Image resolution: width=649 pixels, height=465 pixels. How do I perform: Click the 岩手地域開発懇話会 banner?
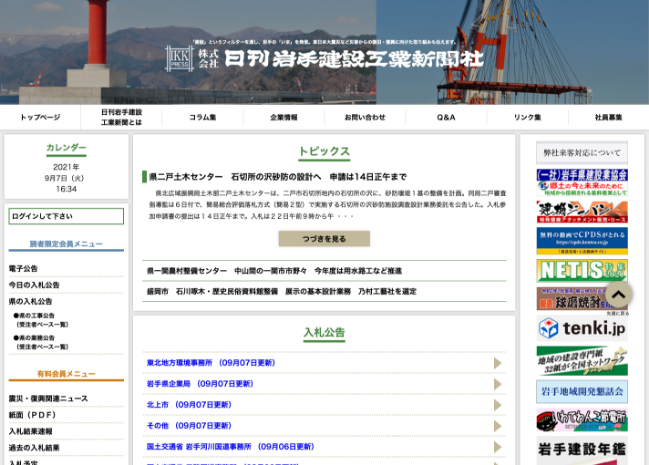point(581,391)
